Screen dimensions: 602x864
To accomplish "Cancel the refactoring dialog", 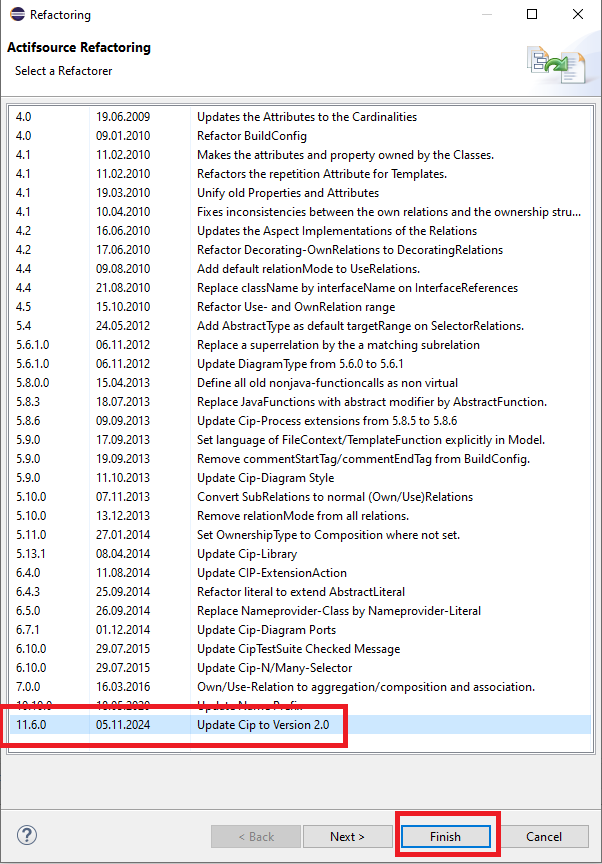I will (x=543, y=836).
